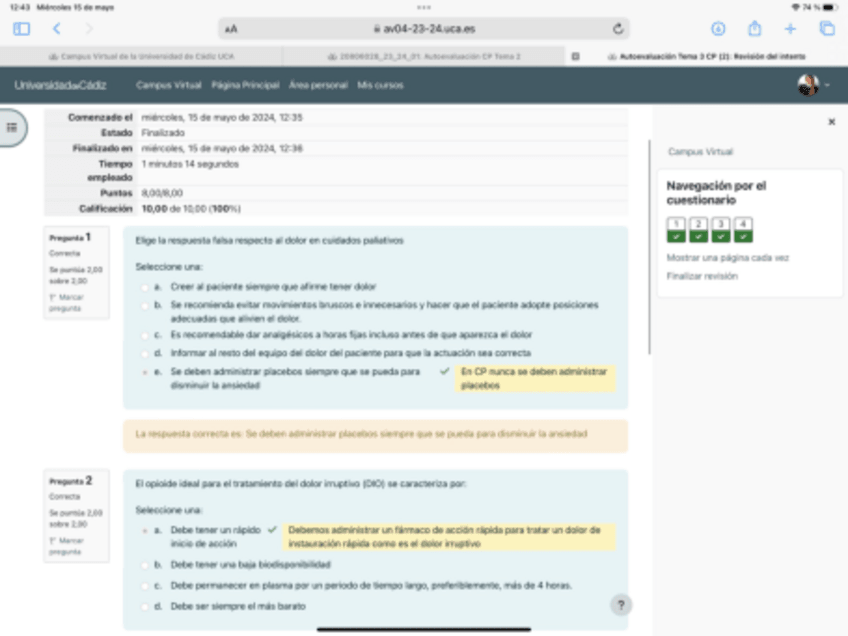848x636 pixels.
Task: Close the right-side block drawer
Action: pos(831,122)
